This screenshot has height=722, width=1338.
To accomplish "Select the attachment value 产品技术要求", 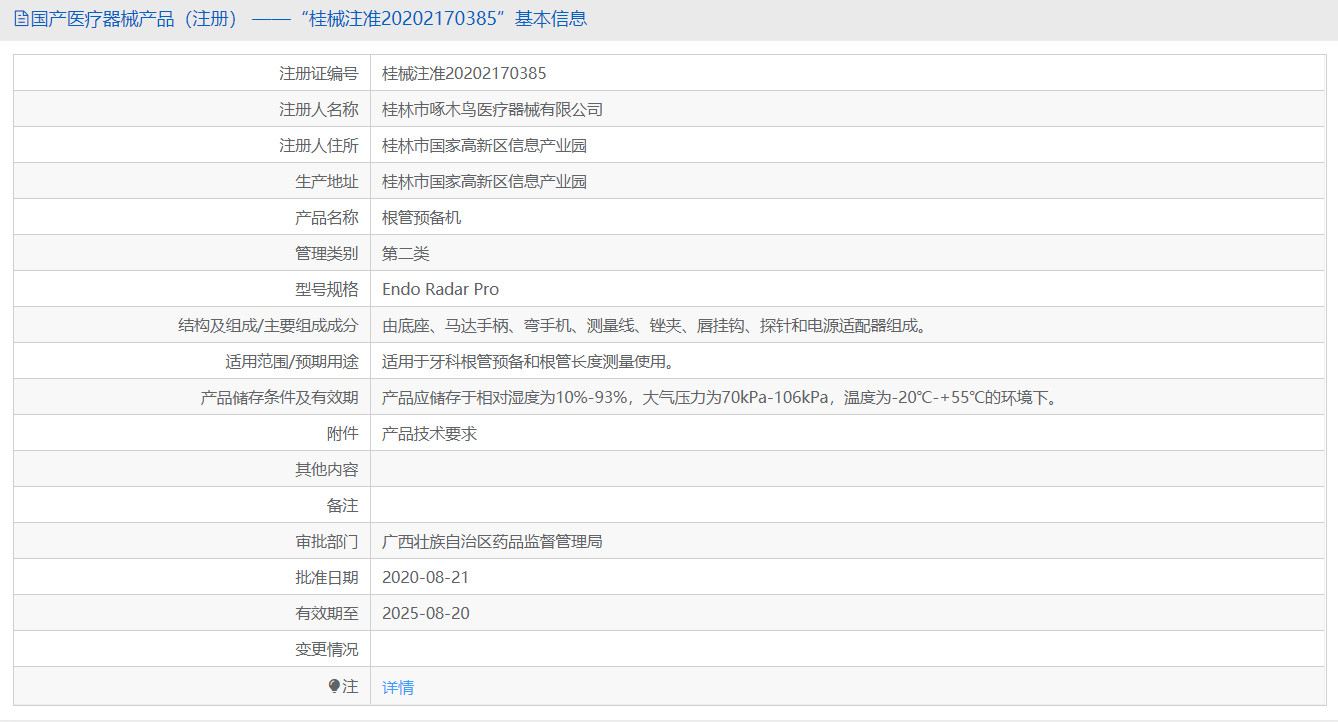I will coord(430,433).
